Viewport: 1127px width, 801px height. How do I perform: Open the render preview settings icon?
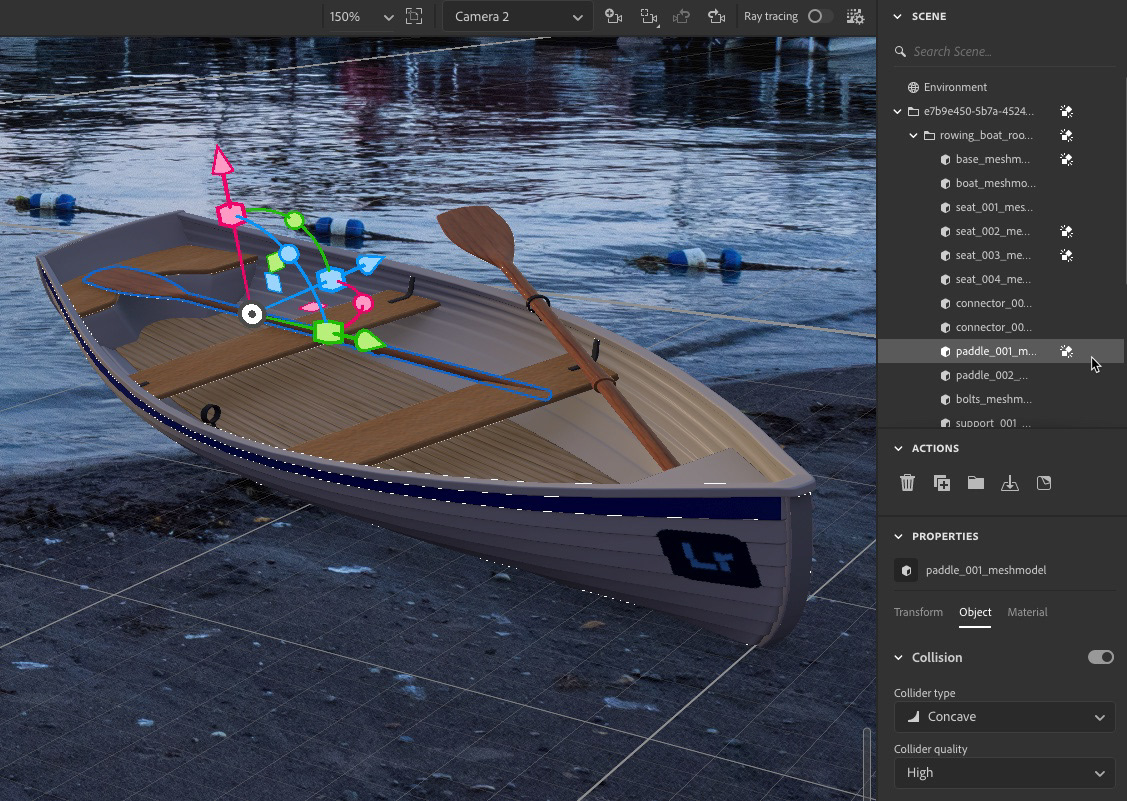(855, 17)
